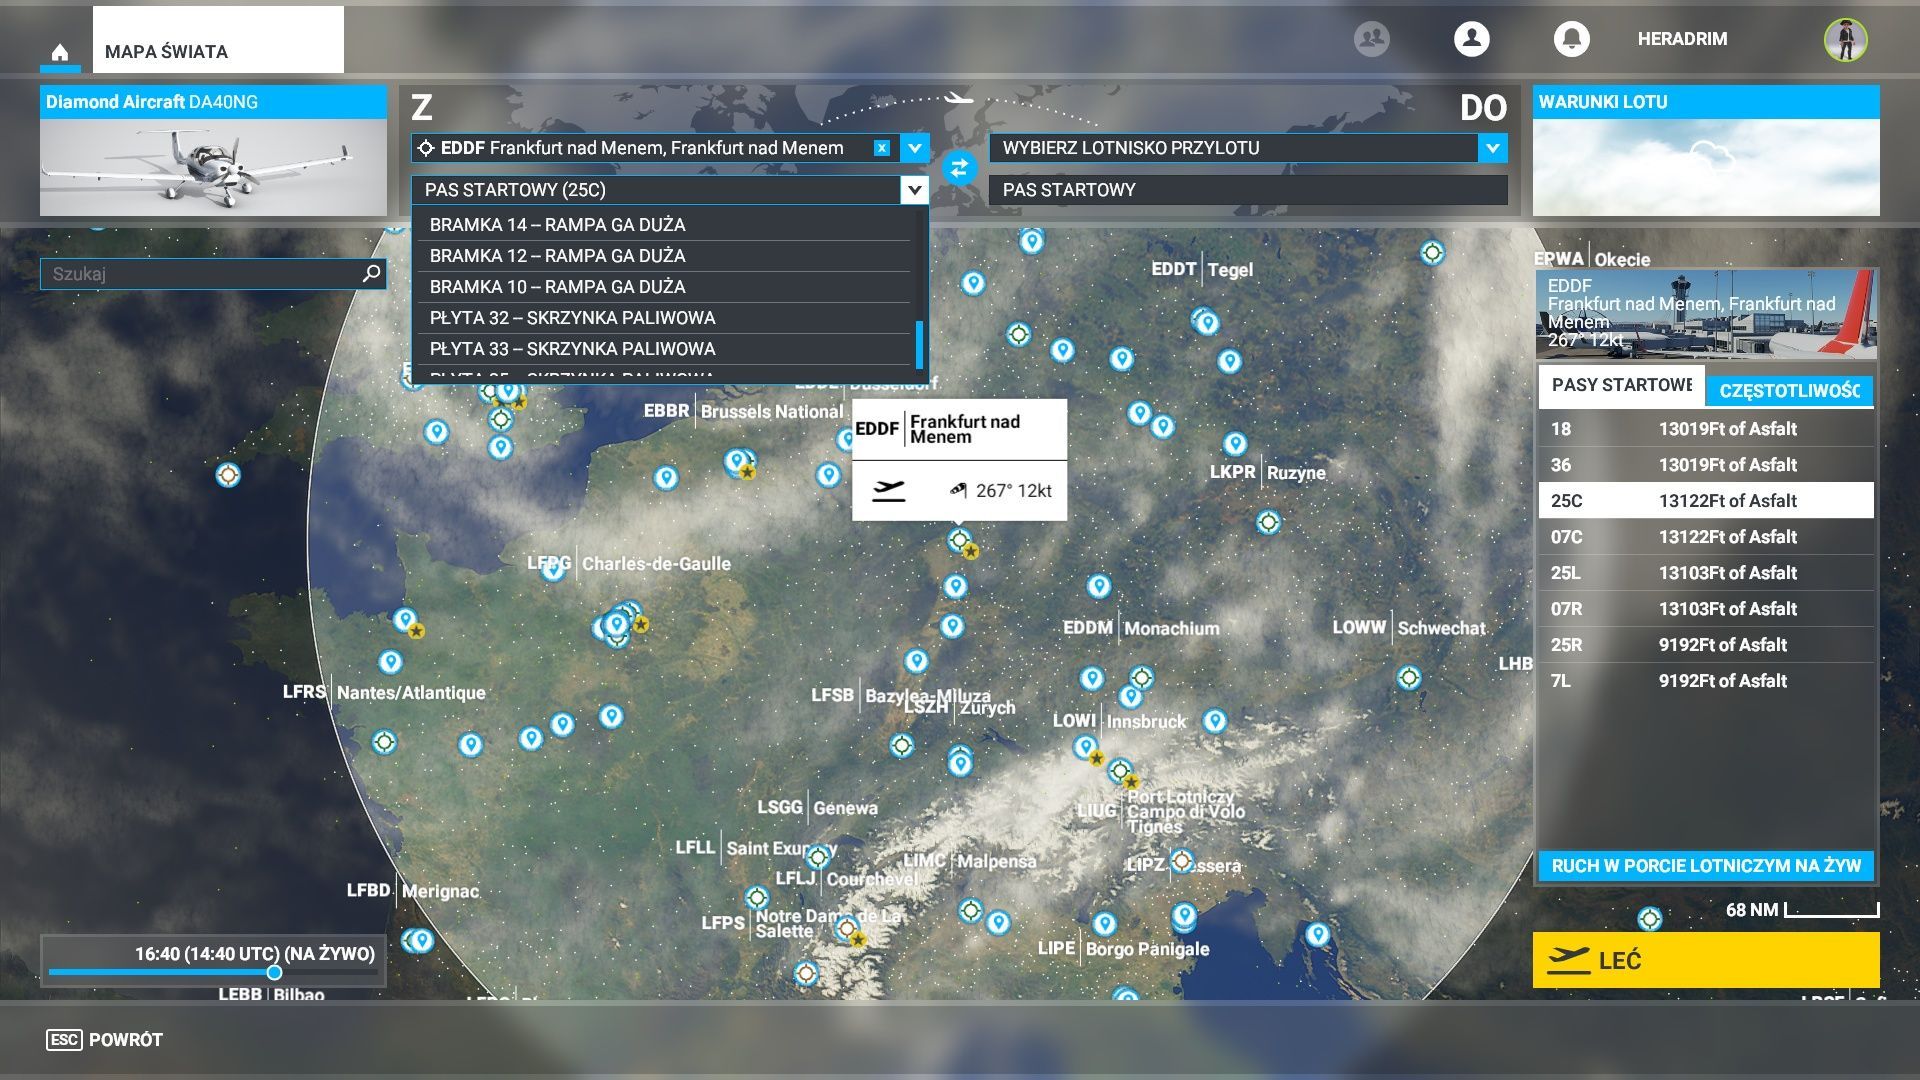The width and height of the screenshot is (1920, 1080).
Task: Select the Frankfurt EDDF airport map marker
Action: pos(959,540)
